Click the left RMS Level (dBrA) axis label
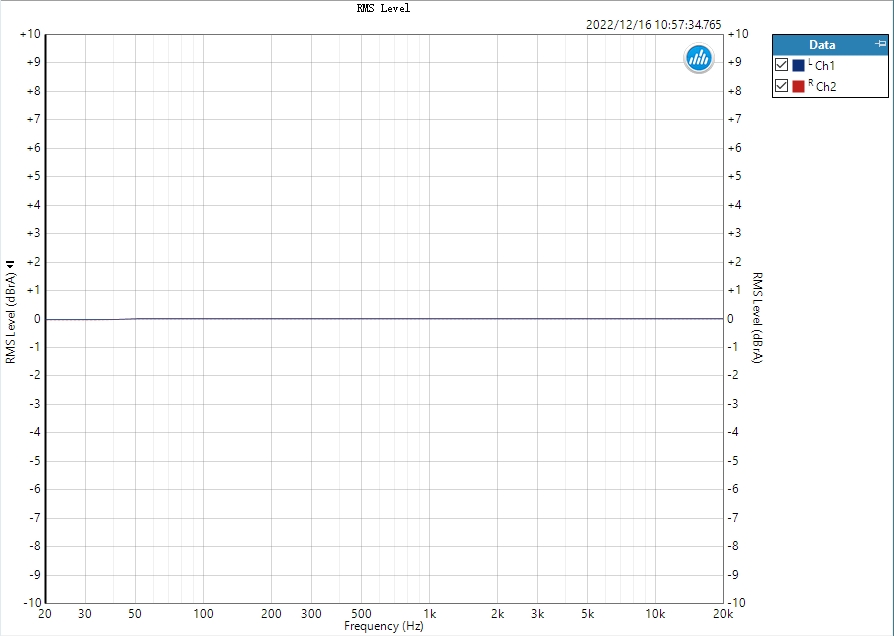894x636 pixels. point(11,318)
